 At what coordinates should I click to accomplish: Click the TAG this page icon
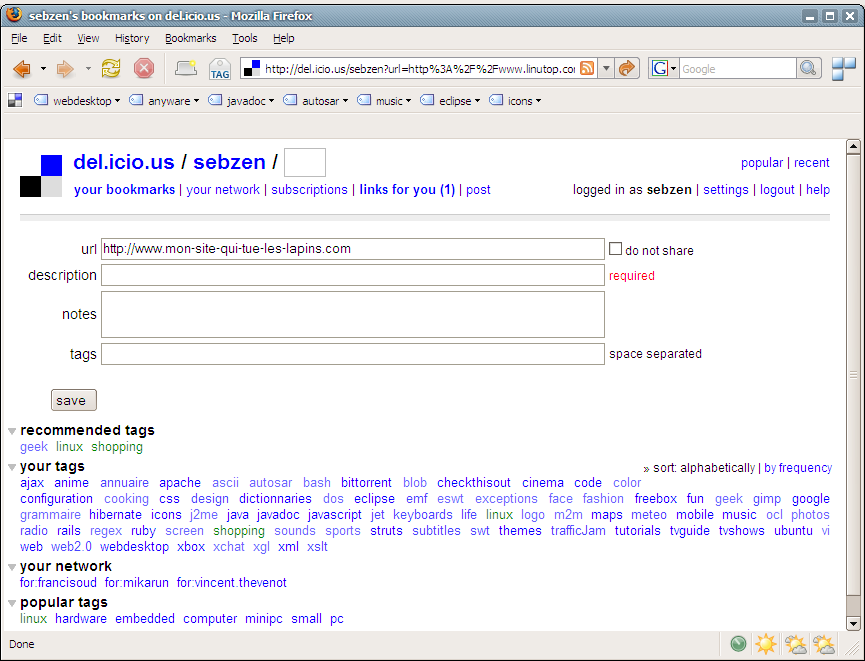(220, 70)
